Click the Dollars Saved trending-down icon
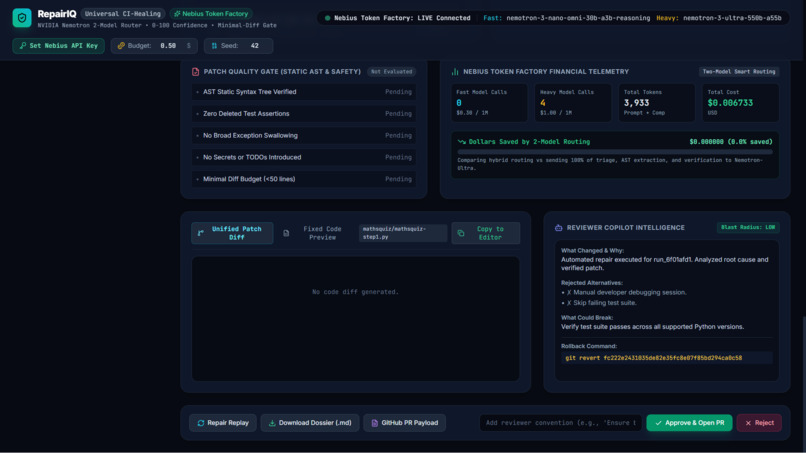This screenshot has width=806, height=453. [x=462, y=142]
